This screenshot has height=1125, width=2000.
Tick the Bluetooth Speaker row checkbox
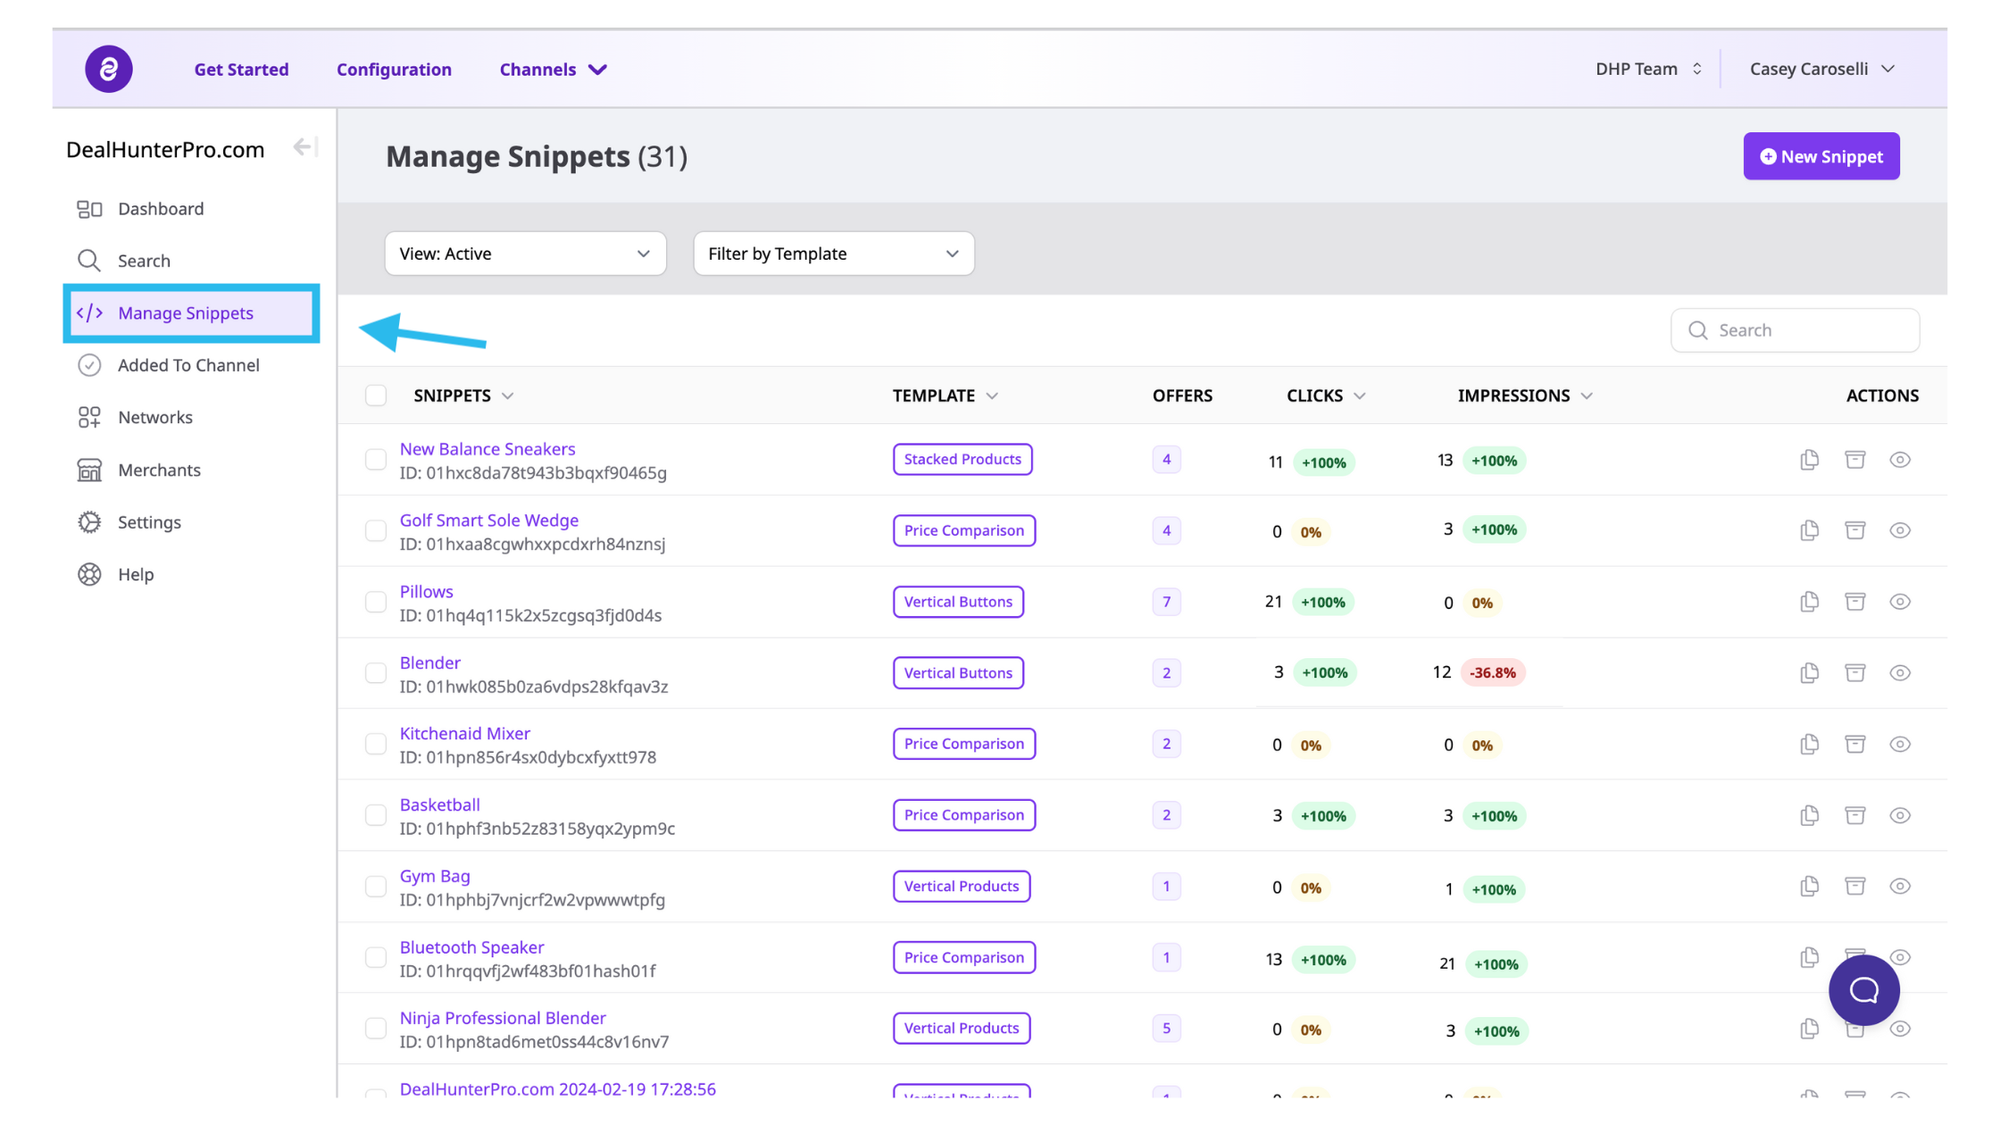(x=376, y=958)
